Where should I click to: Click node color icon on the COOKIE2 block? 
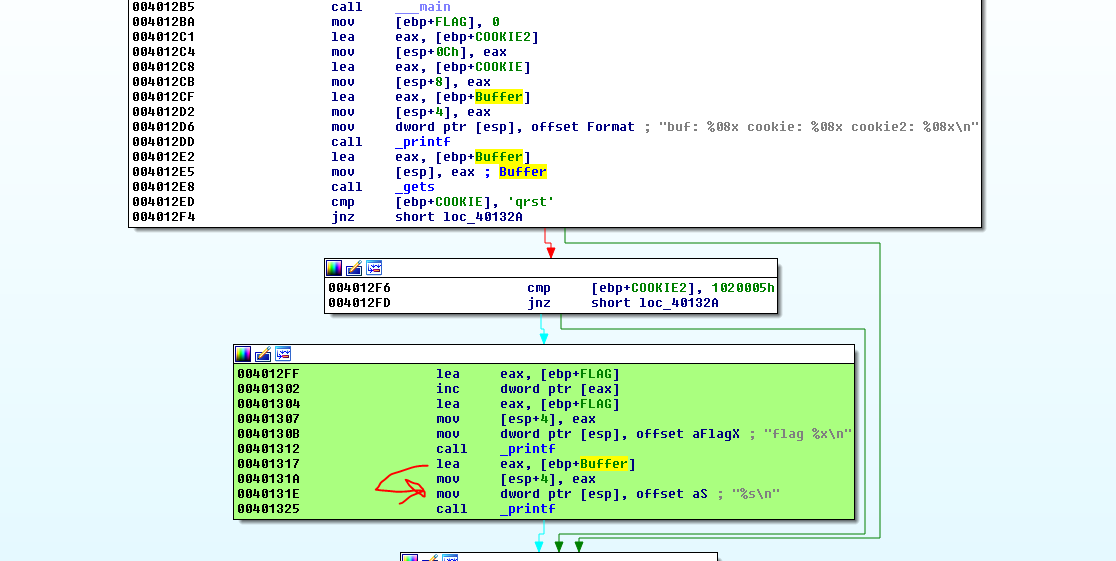(x=334, y=268)
